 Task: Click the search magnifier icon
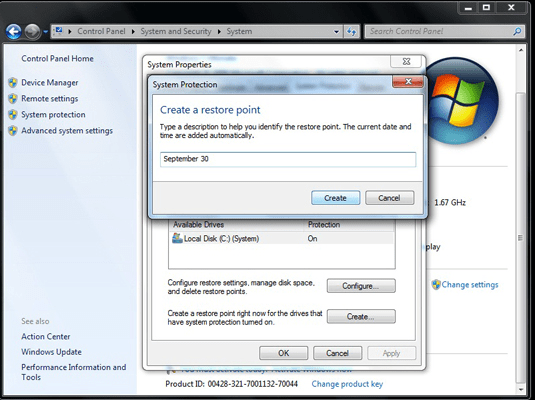pos(517,31)
